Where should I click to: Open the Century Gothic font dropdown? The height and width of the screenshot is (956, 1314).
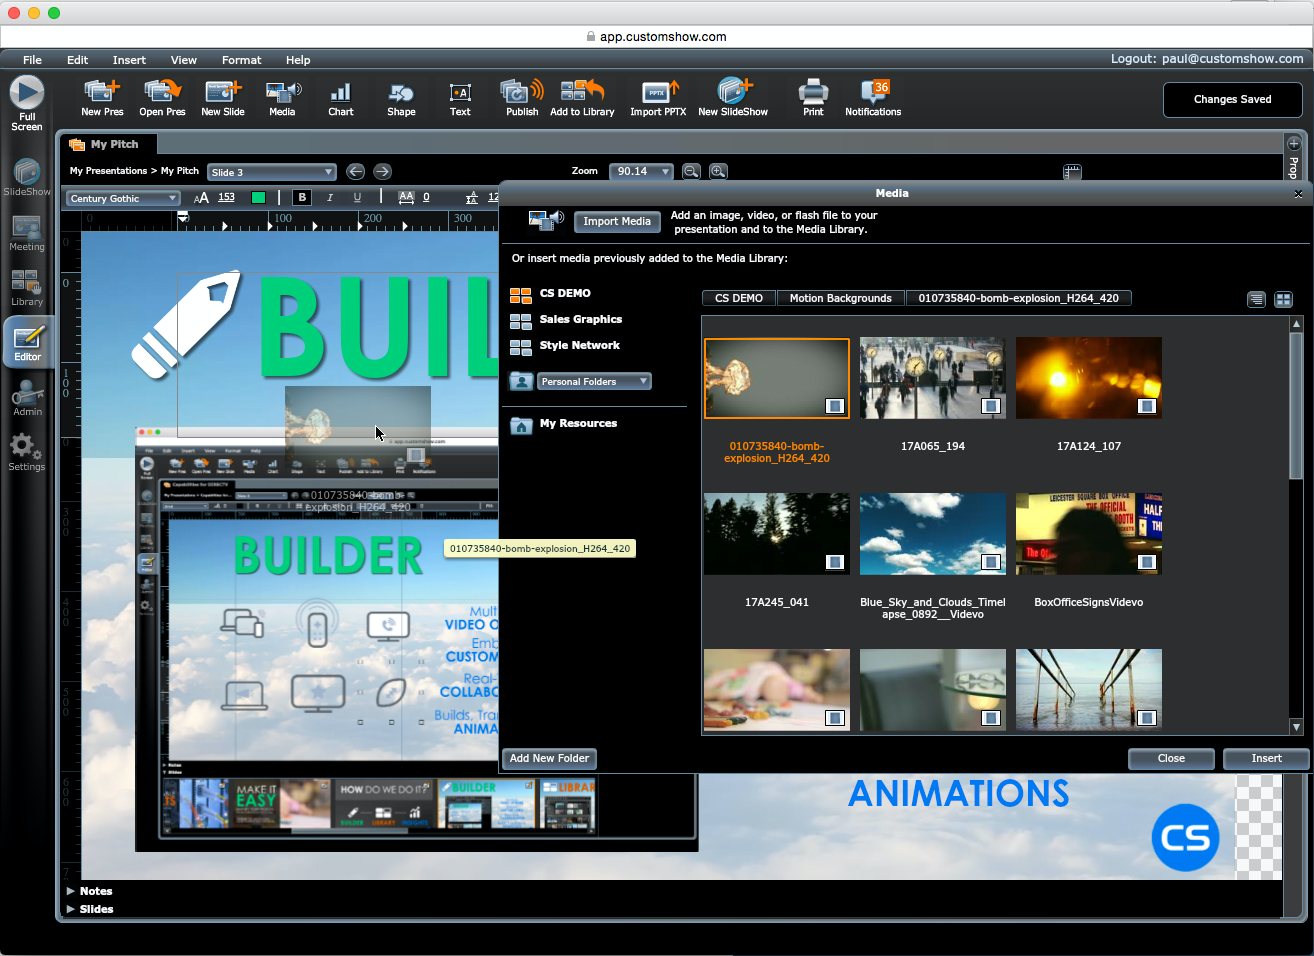click(124, 198)
